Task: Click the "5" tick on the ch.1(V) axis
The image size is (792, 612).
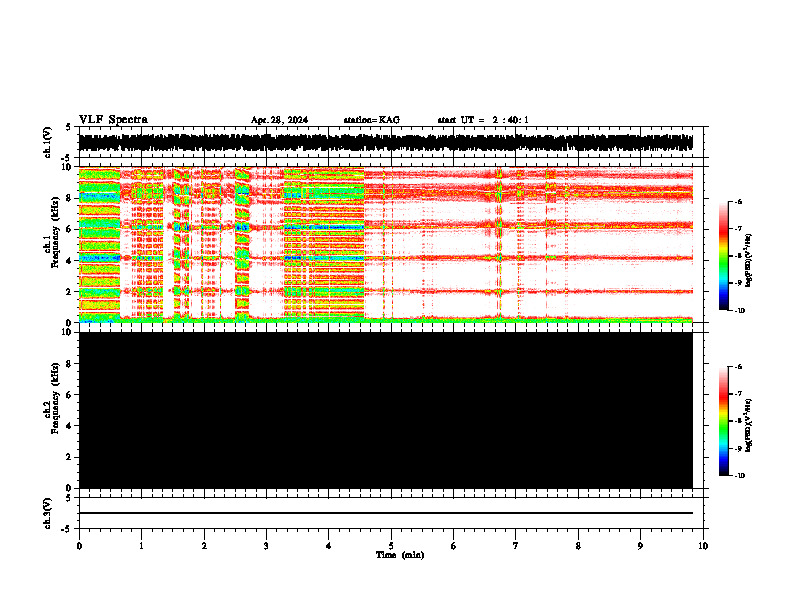Action: click(68, 128)
